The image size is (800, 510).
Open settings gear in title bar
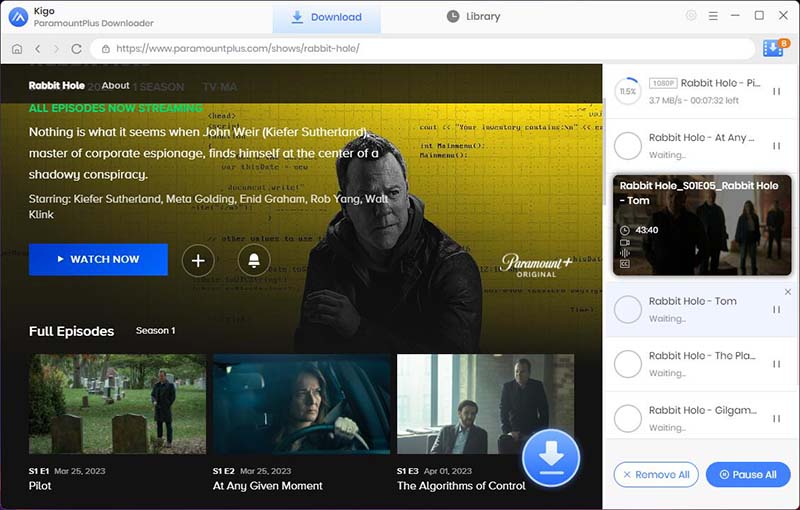691,16
